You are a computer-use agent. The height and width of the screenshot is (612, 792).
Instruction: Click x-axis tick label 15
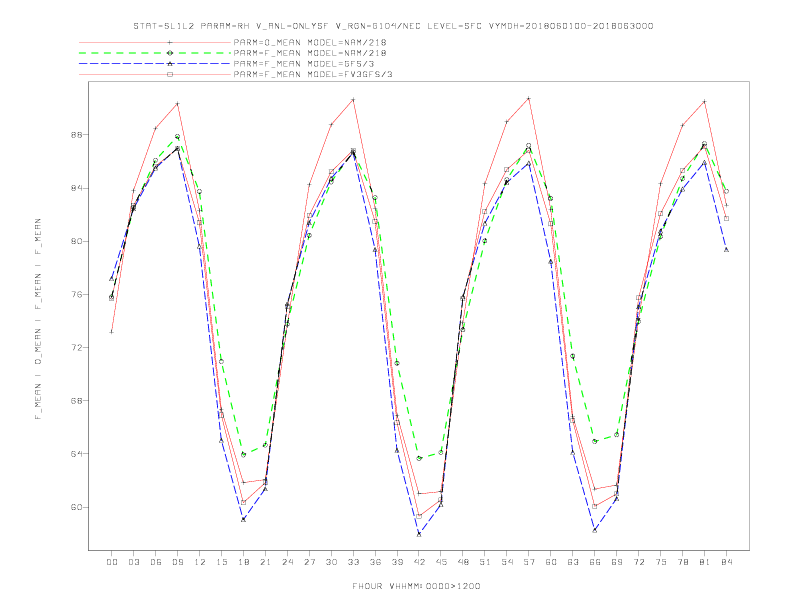pos(221,562)
